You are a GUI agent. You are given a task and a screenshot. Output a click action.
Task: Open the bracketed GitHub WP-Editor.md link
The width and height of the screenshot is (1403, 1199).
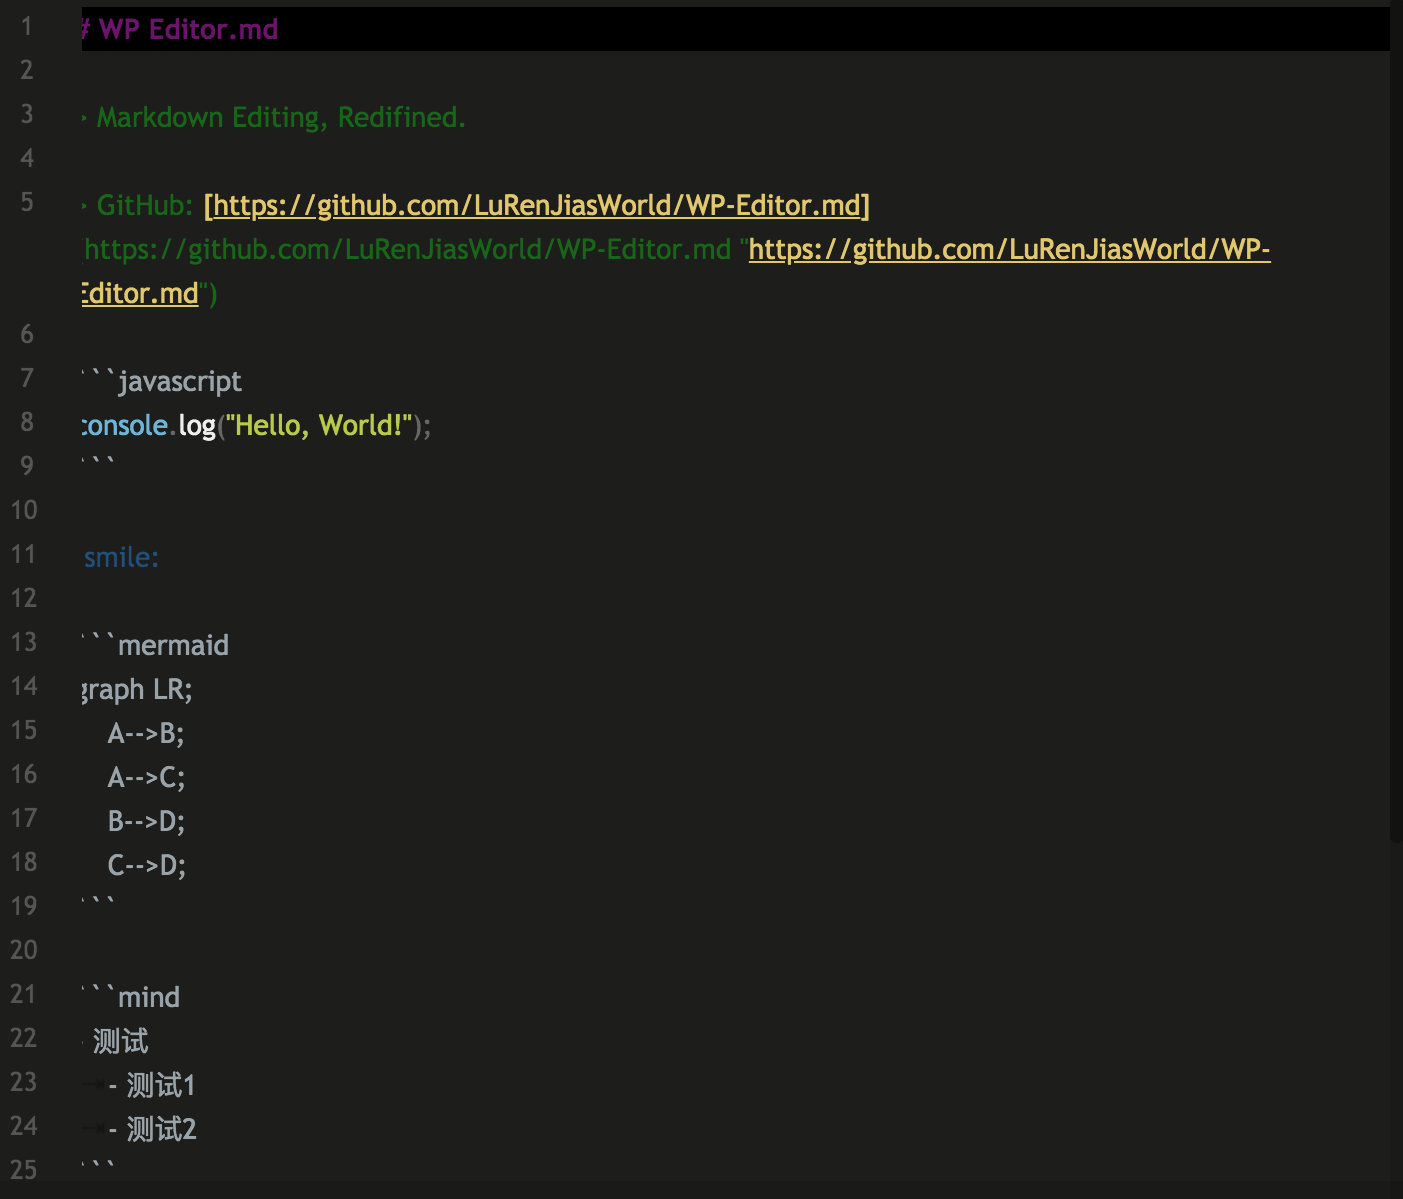click(537, 205)
